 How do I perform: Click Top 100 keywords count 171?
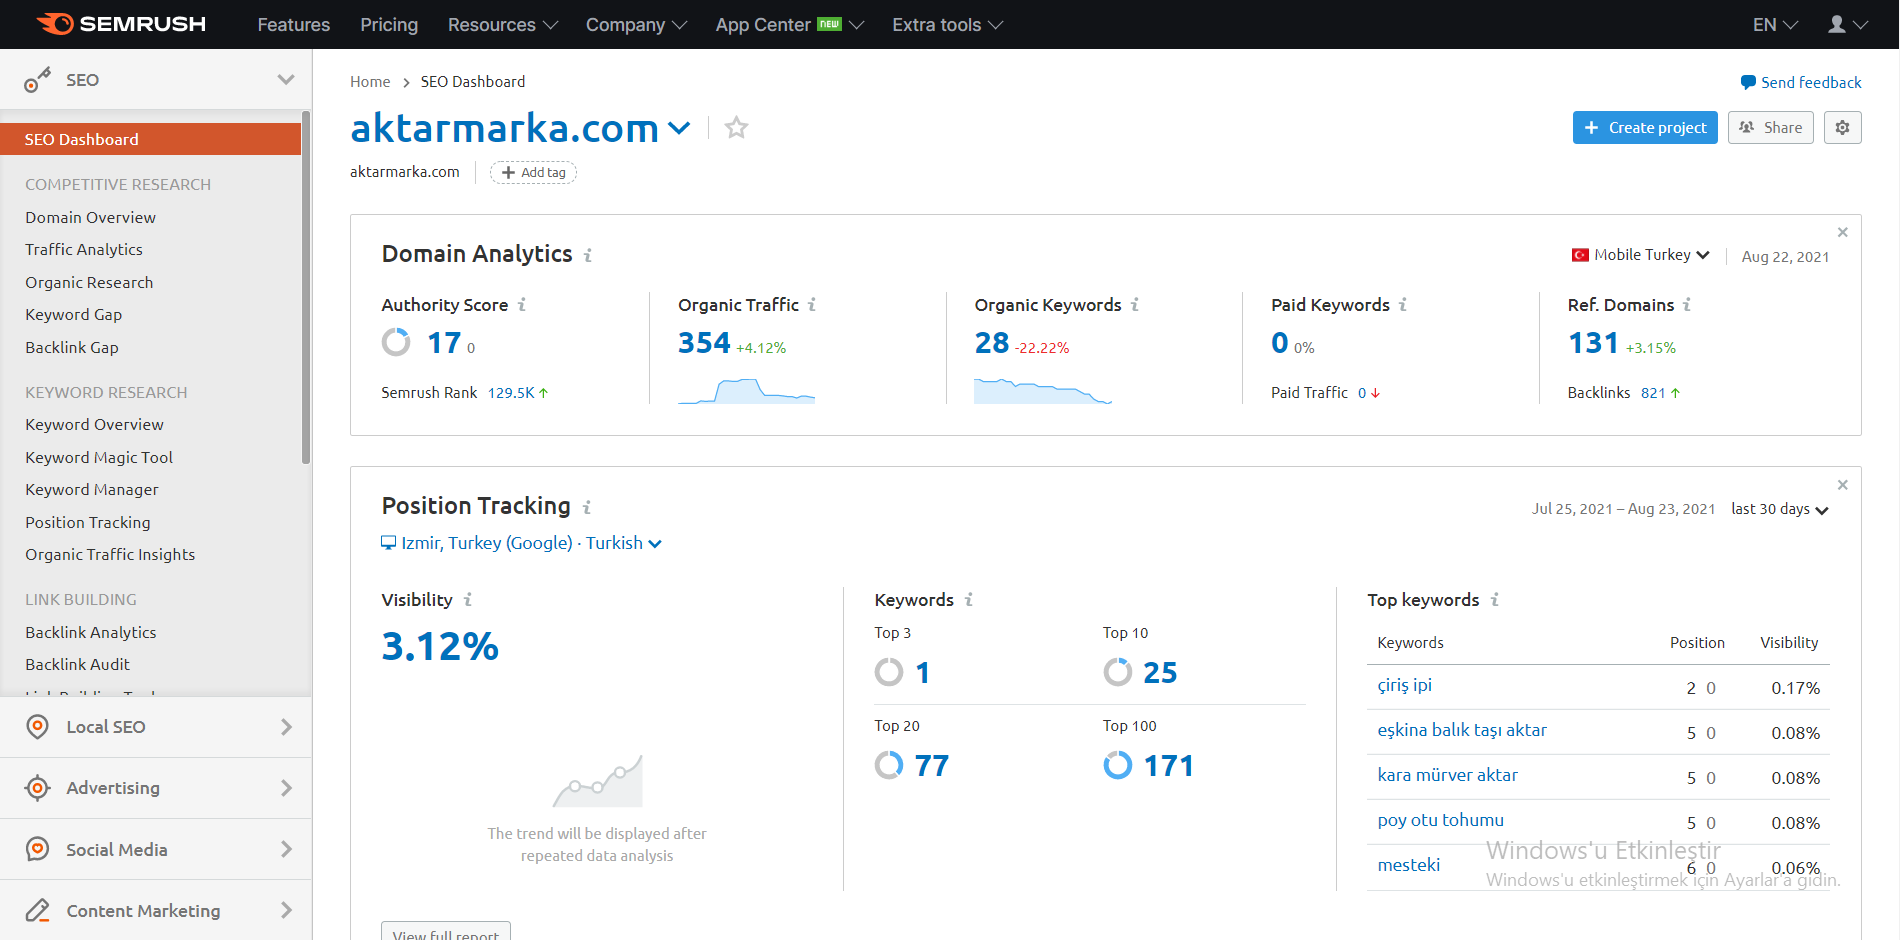[1168, 766]
